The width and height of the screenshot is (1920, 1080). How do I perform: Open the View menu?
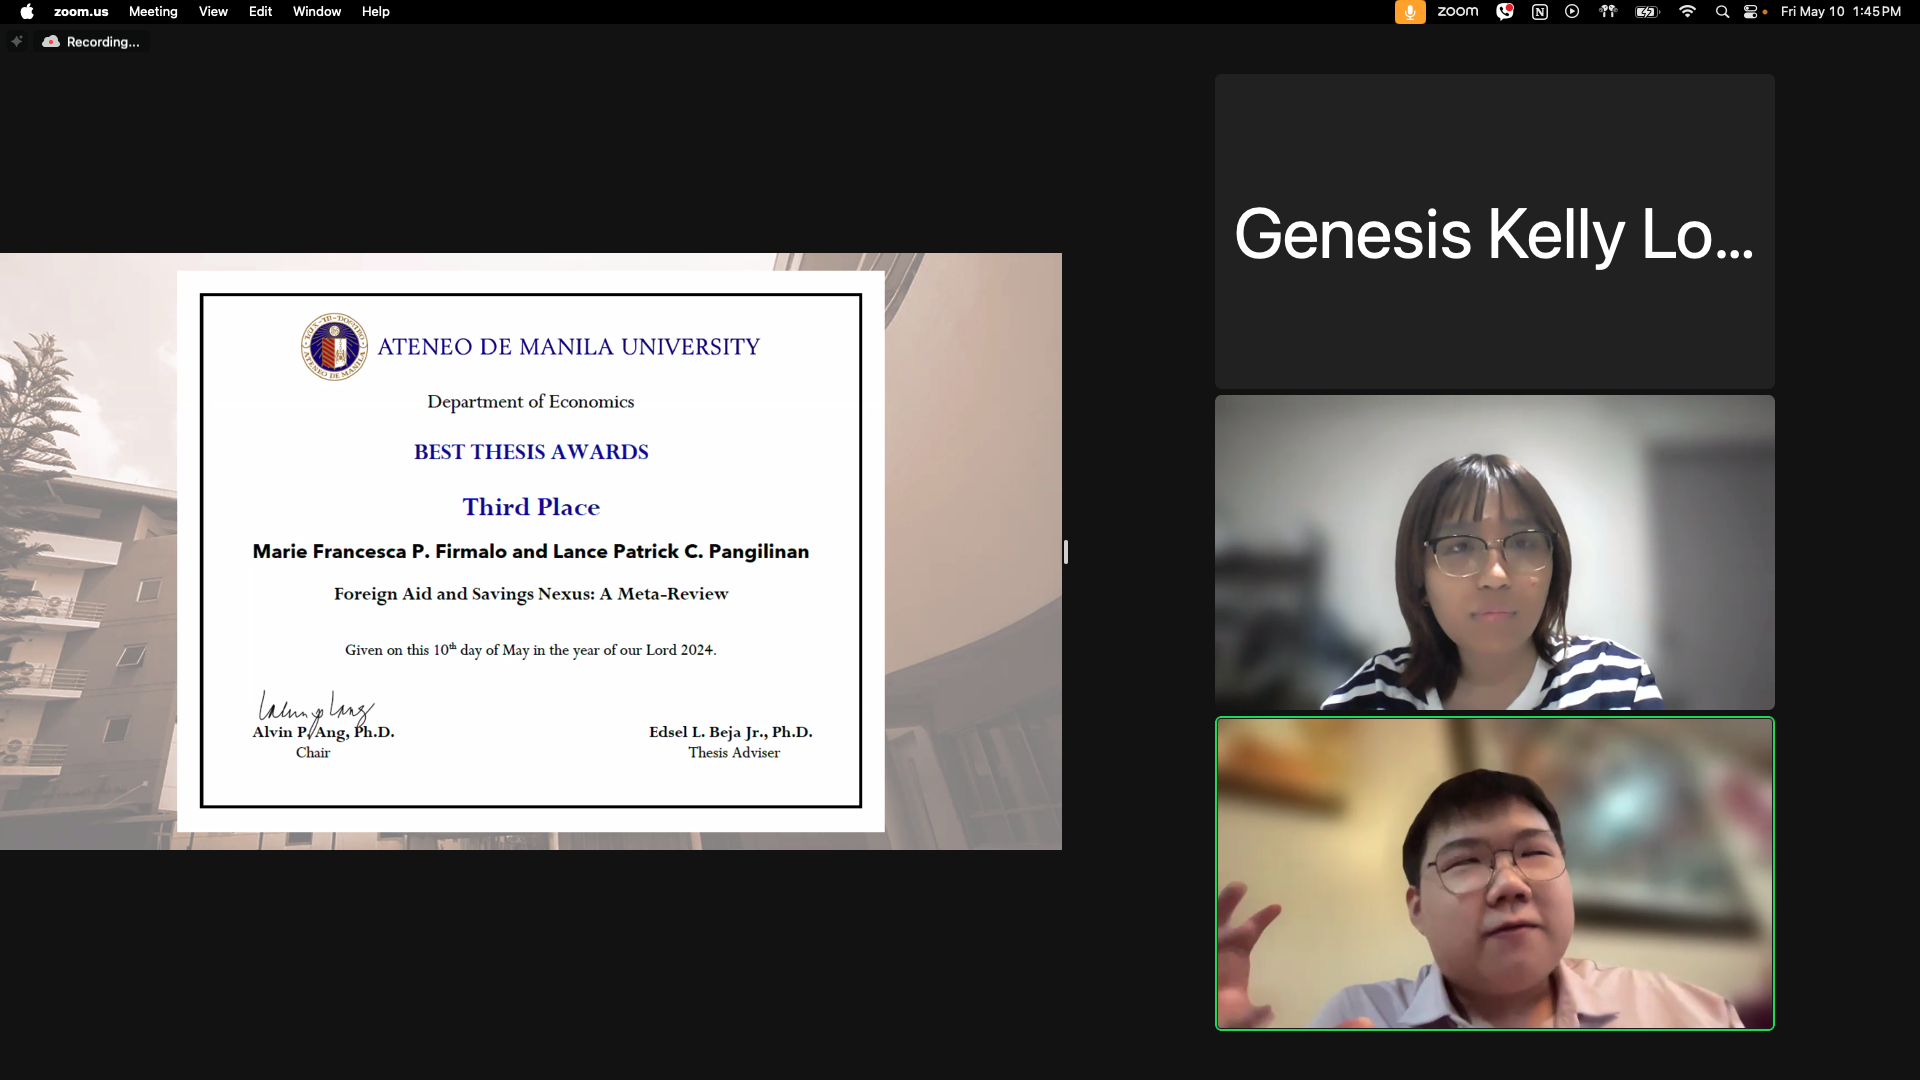click(213, 12)
